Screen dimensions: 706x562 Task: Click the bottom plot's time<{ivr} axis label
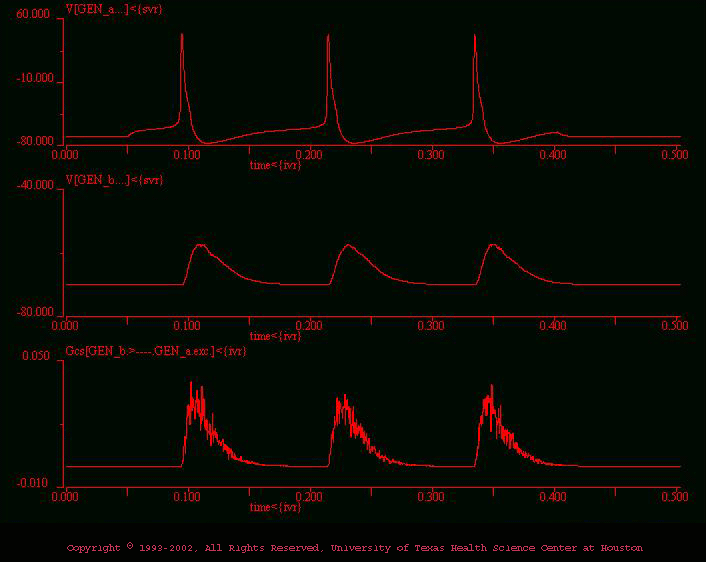[275, 507]
